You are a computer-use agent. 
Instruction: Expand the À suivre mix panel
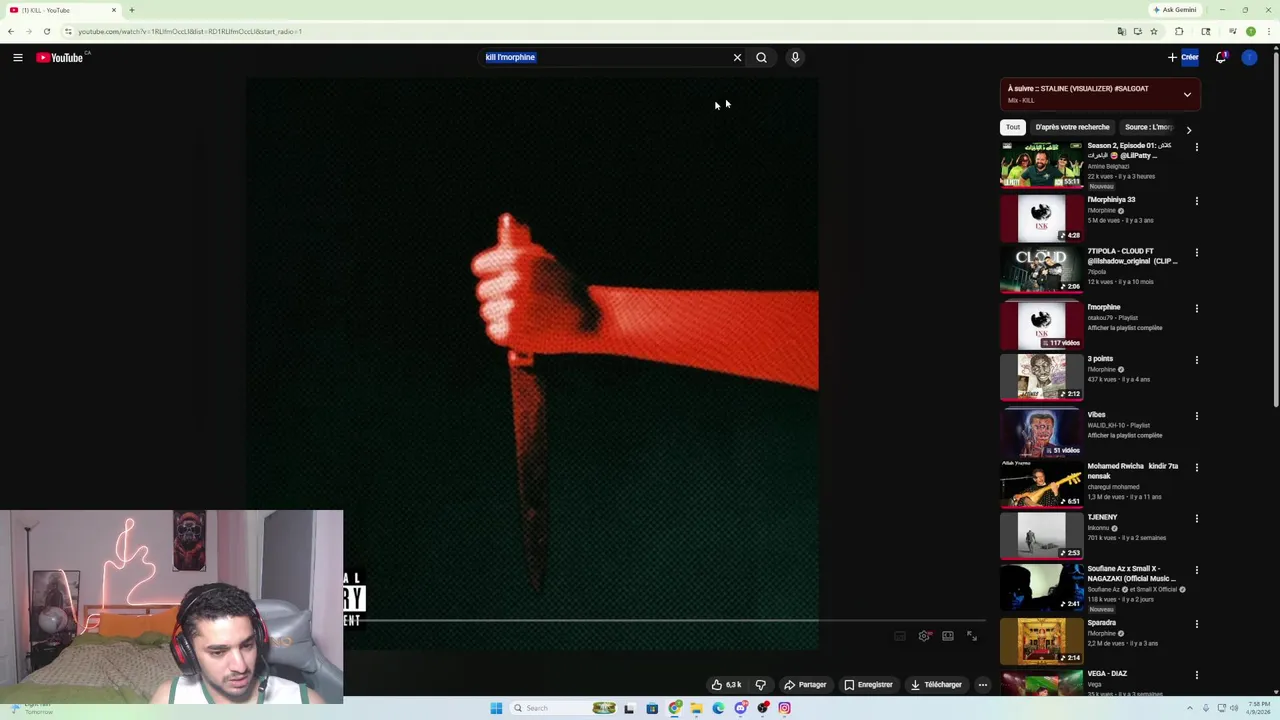pyautogui.click(x=1187, y=95)
